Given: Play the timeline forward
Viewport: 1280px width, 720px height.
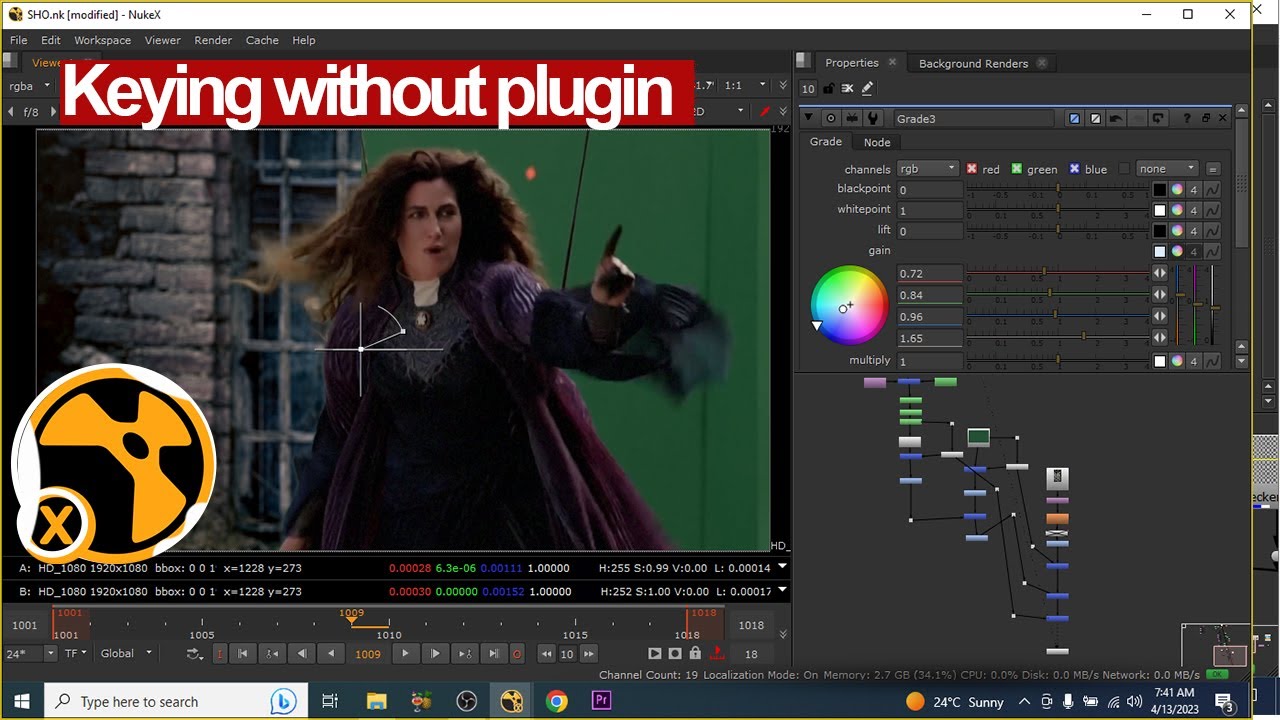Looking at the screenshot, I should 405,654.
